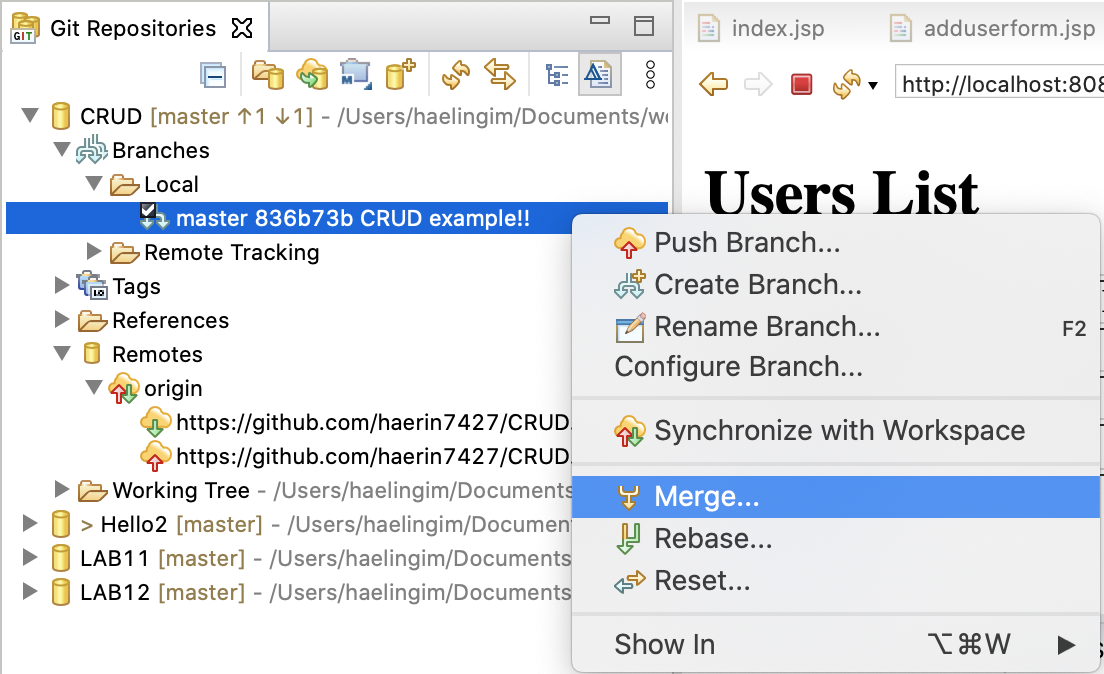This screenshot has width=1104, height=674.
Task: Collapse all in Git Repositories toolbar
Action: click(x=213, y=75)
